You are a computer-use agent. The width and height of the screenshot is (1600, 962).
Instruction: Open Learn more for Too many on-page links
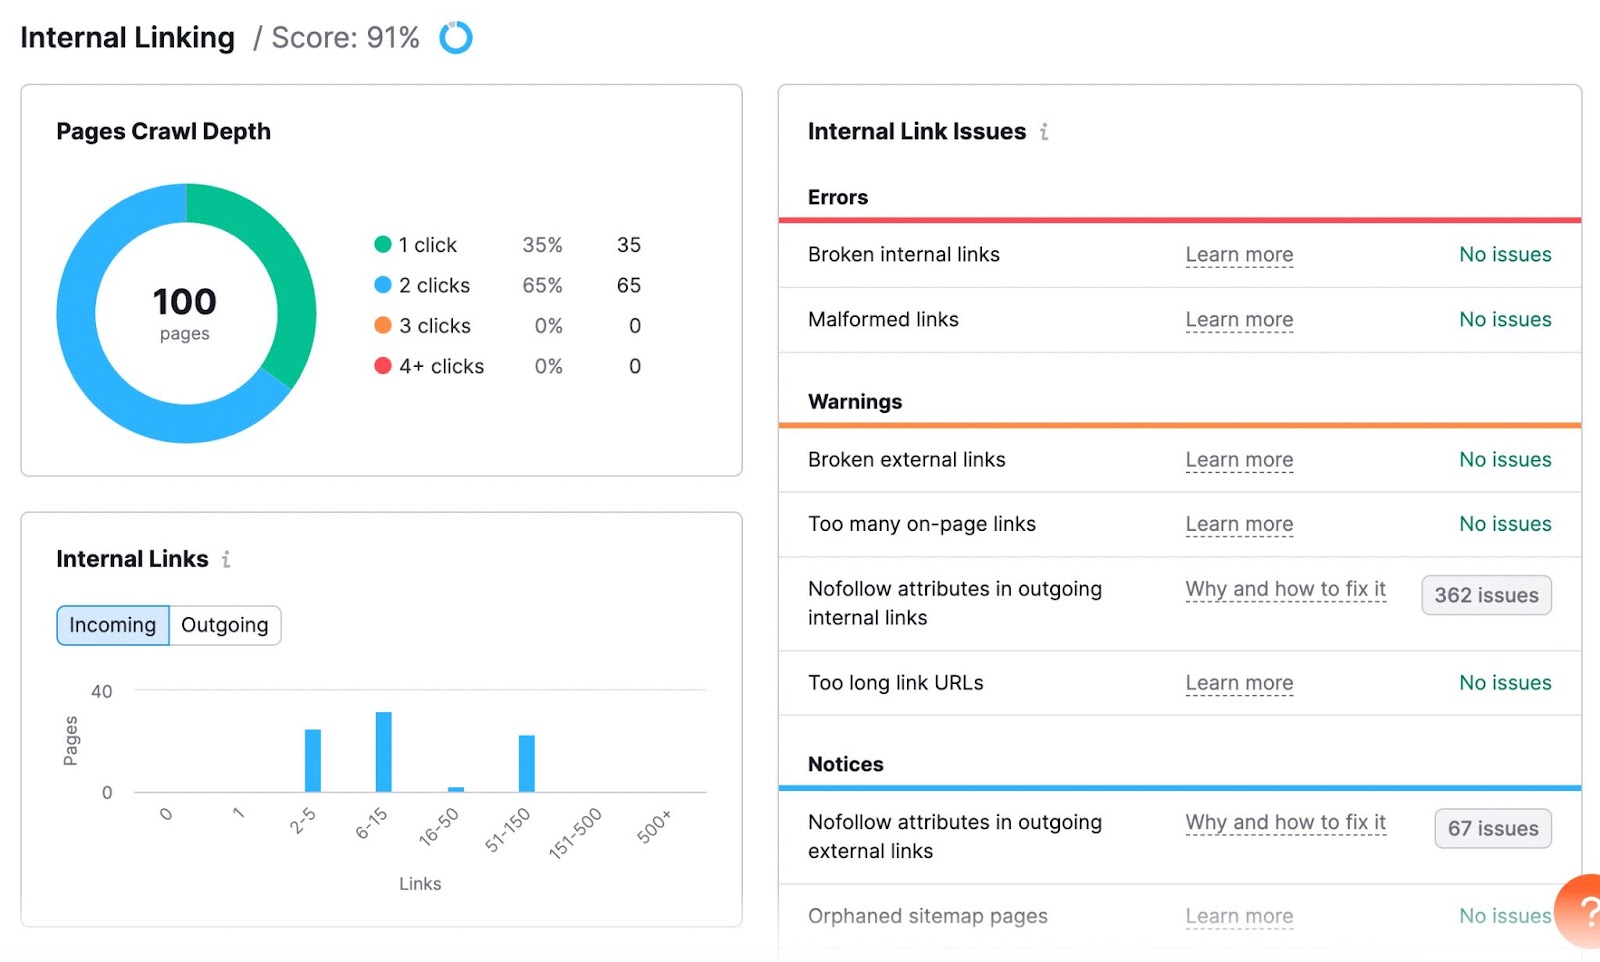click(1239, 524)
